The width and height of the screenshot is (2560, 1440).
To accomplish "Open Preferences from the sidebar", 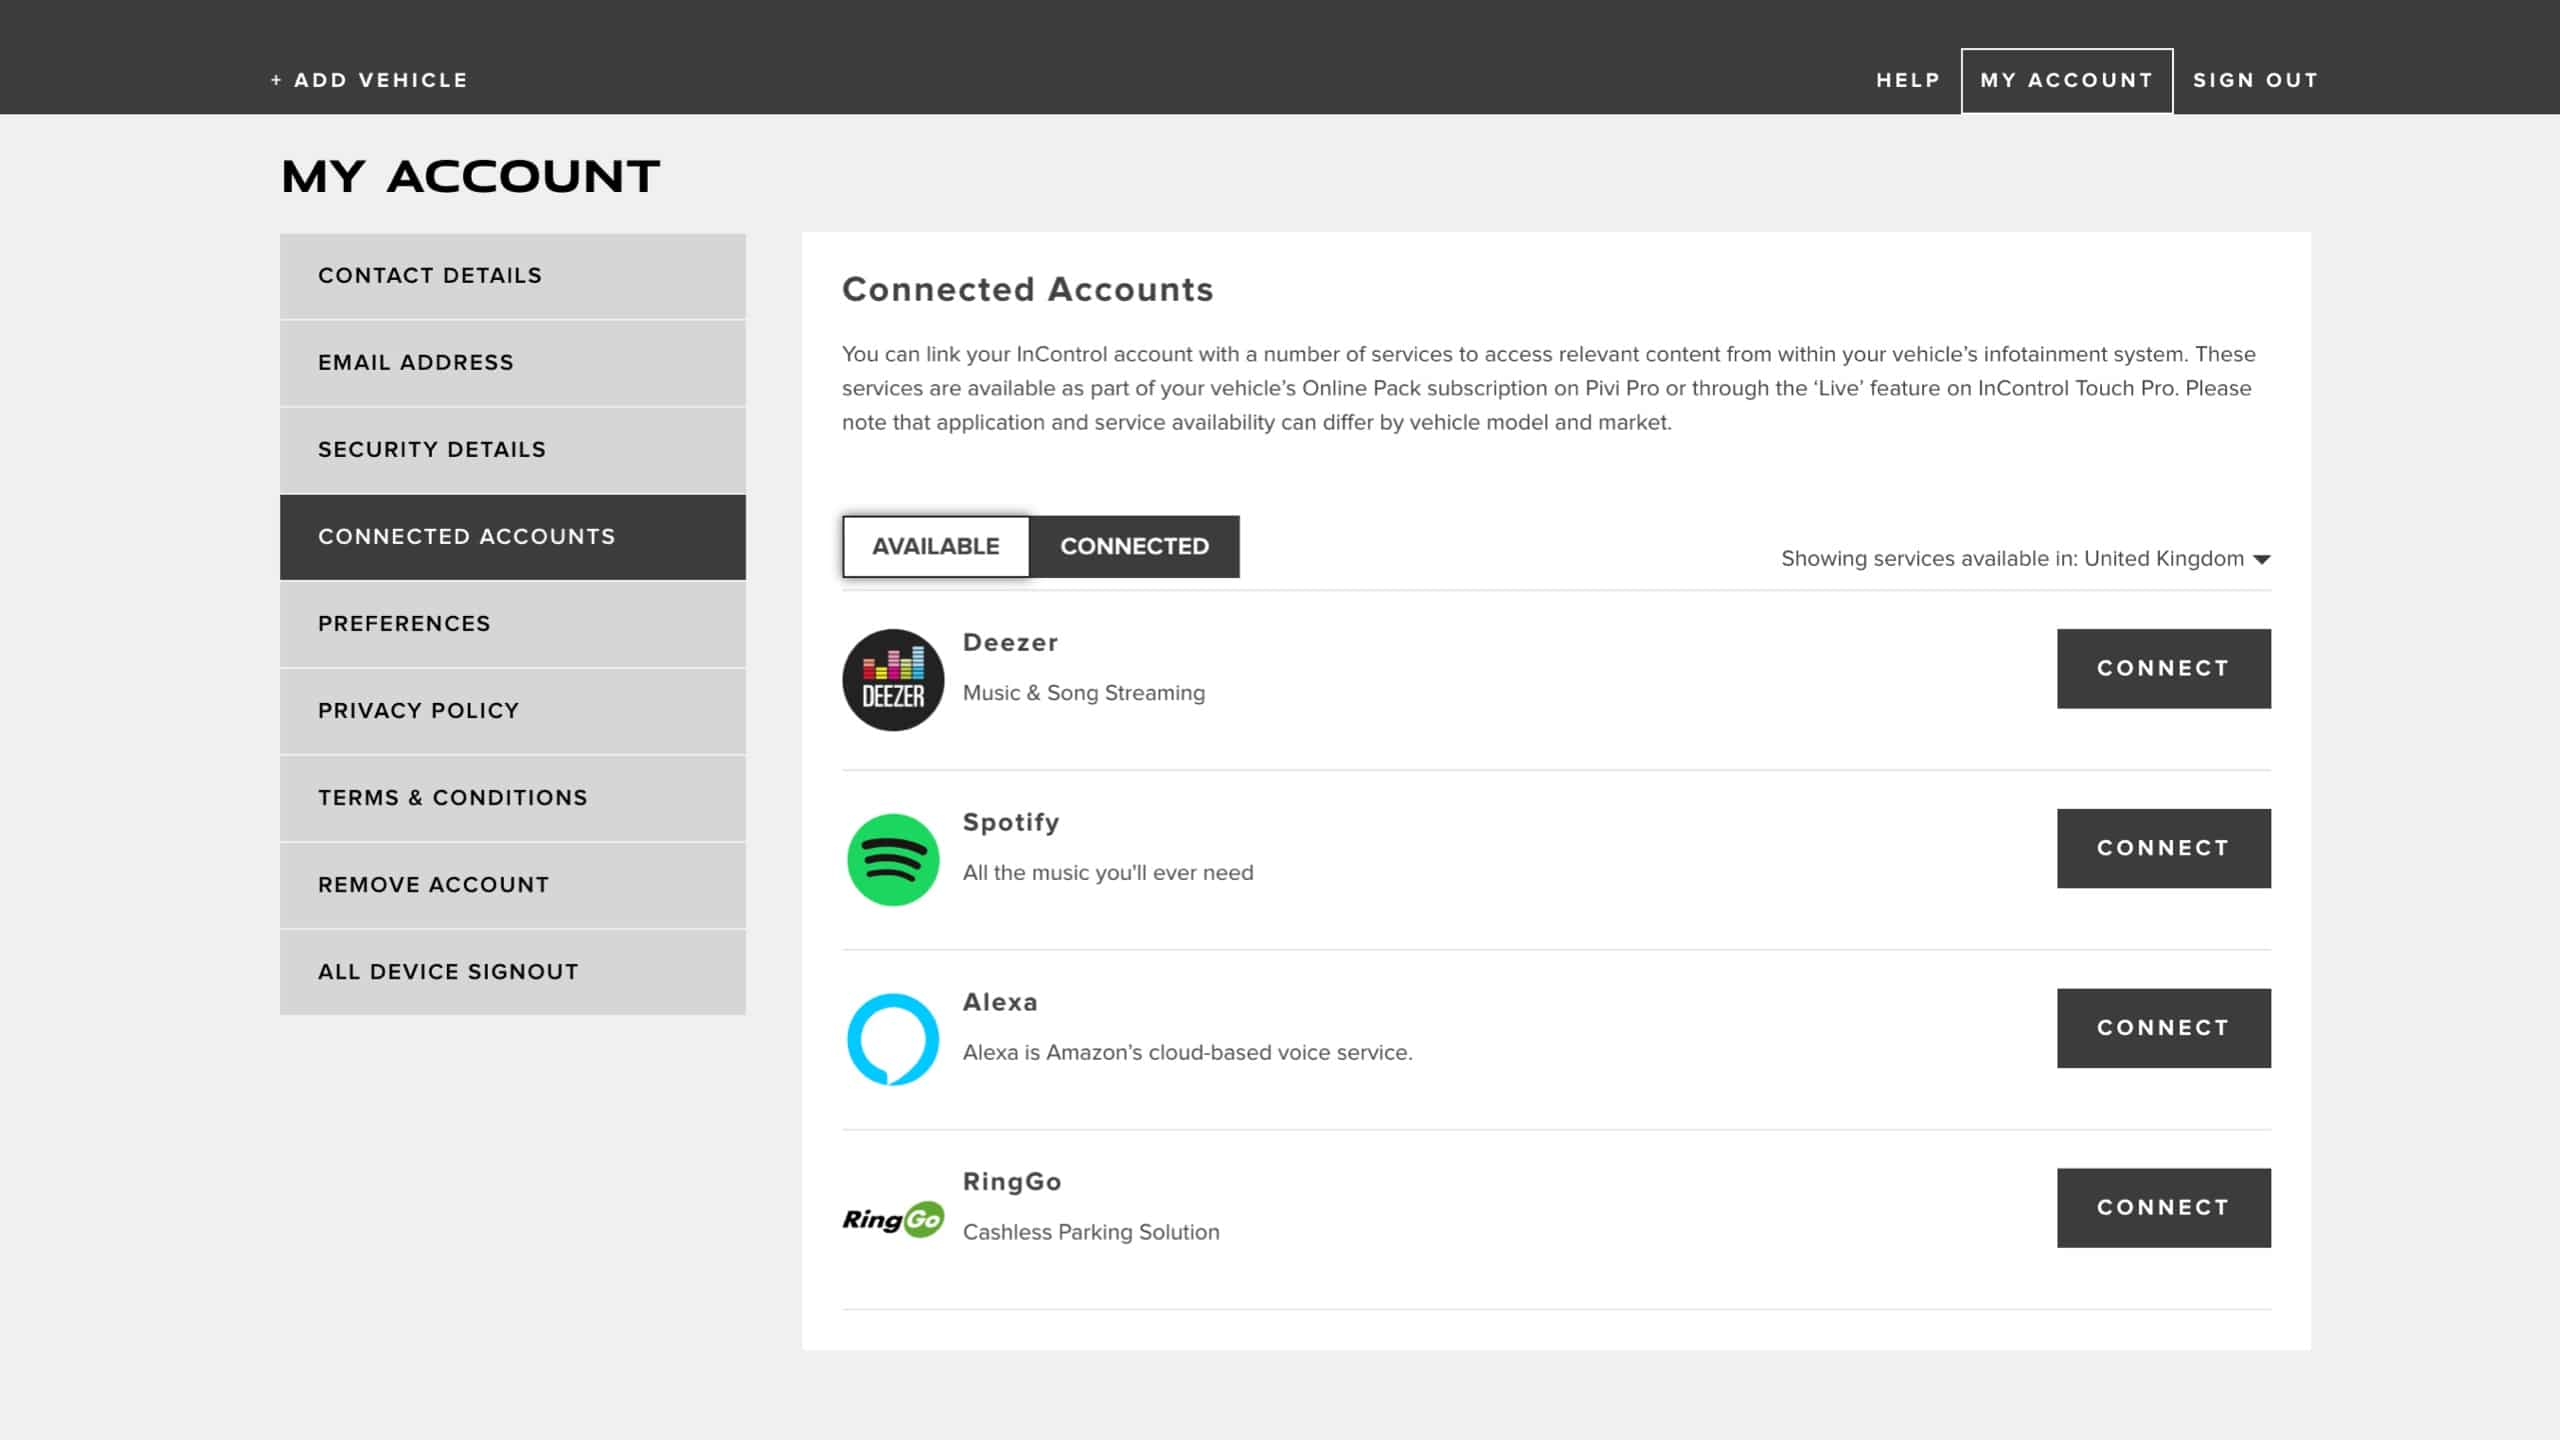I will [404, 623].
